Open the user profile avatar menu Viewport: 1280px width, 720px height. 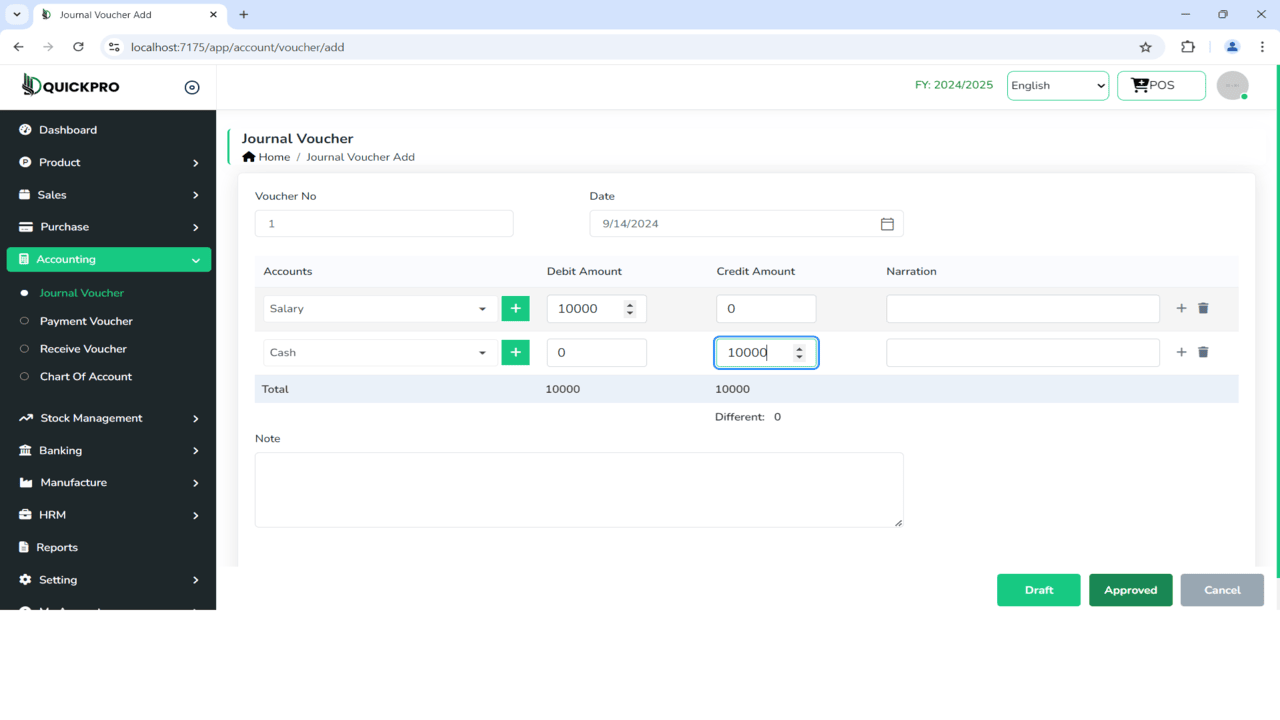1232,85
